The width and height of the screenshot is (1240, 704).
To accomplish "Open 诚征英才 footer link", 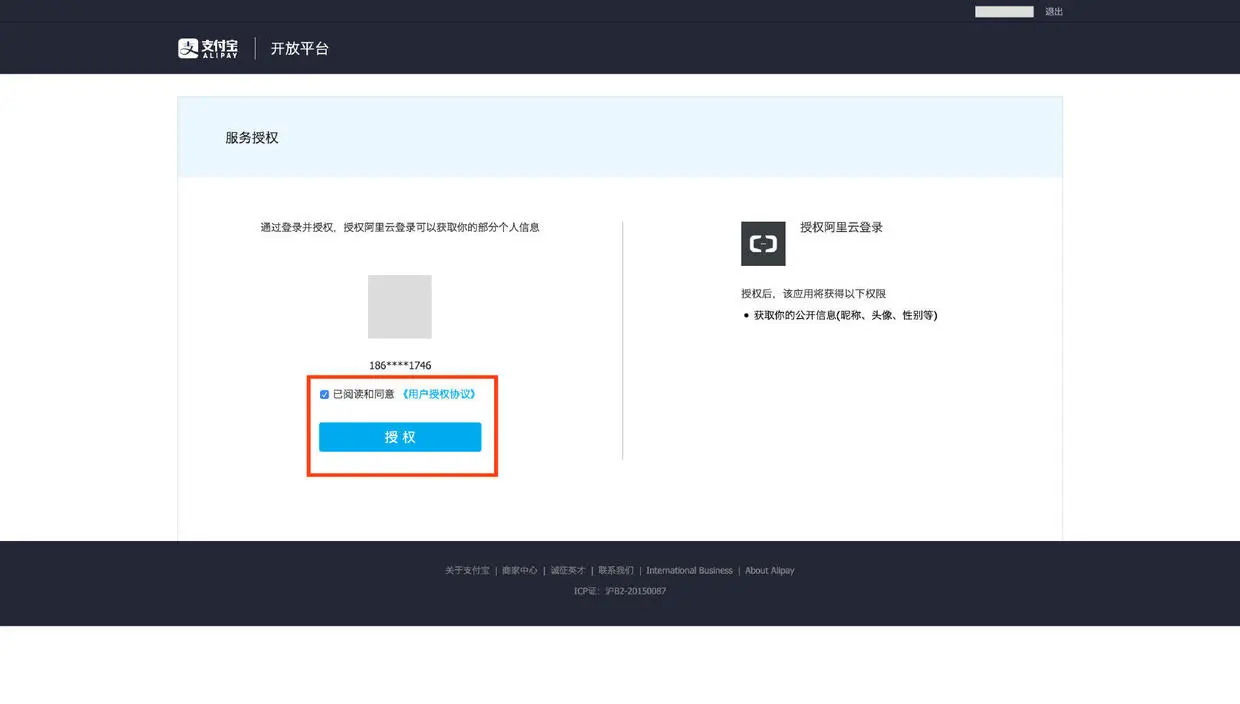I will [x=568, y=571].
